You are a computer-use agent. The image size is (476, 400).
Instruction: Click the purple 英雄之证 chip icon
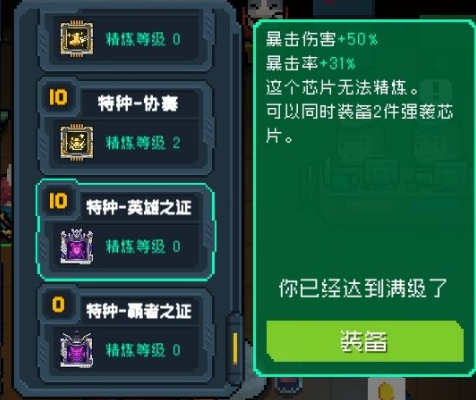point(77,246)
